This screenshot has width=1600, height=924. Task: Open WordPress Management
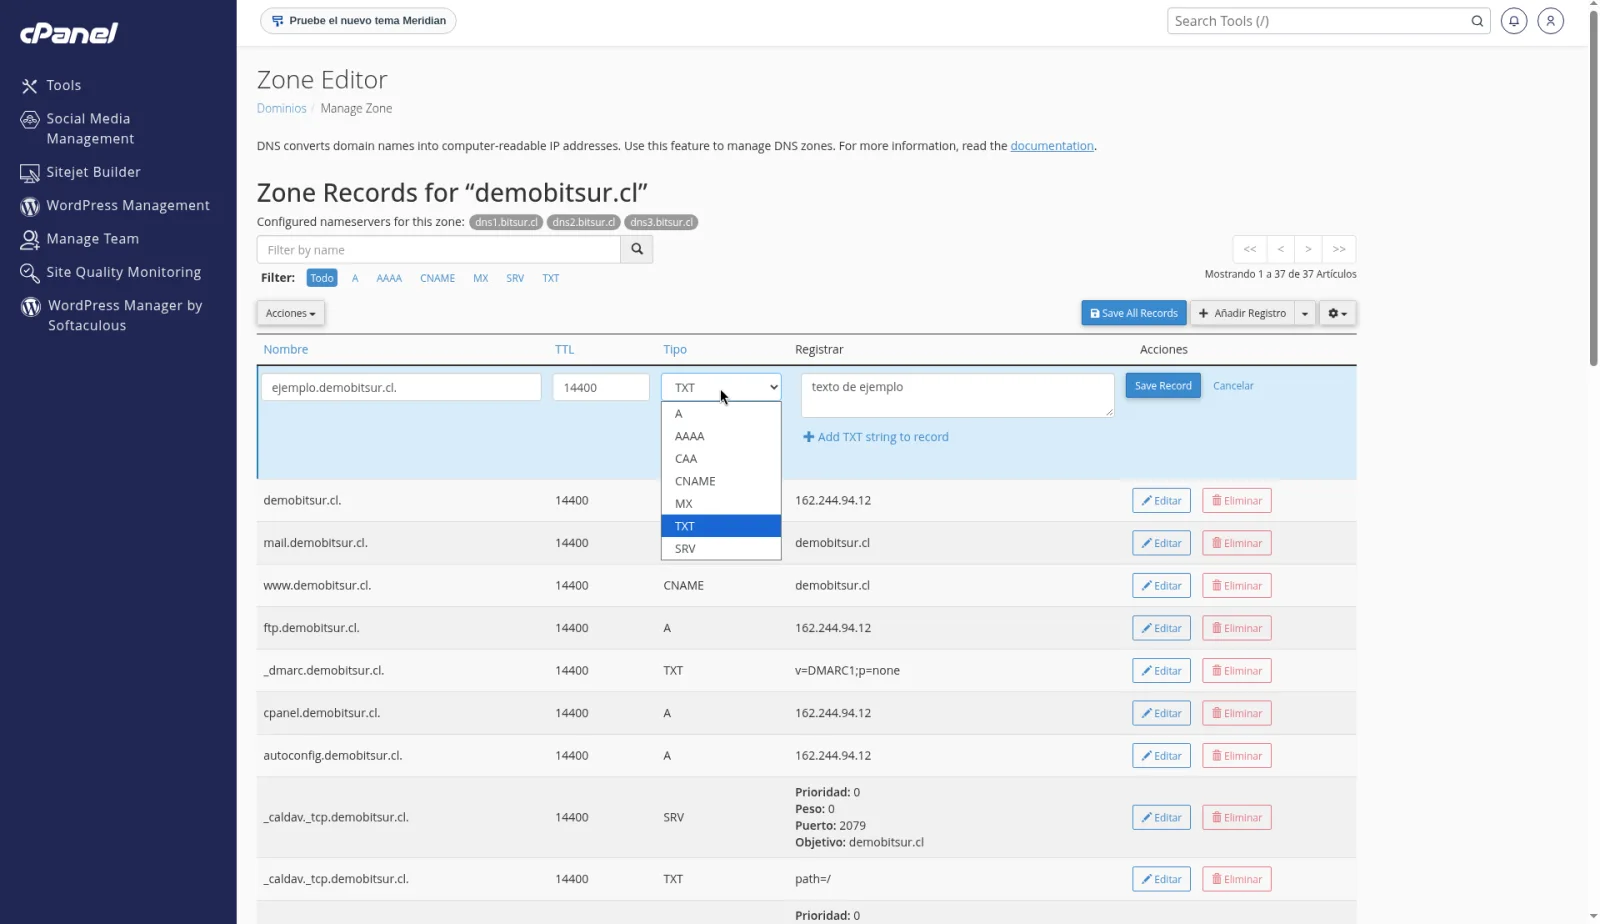[x=115, y=206]
